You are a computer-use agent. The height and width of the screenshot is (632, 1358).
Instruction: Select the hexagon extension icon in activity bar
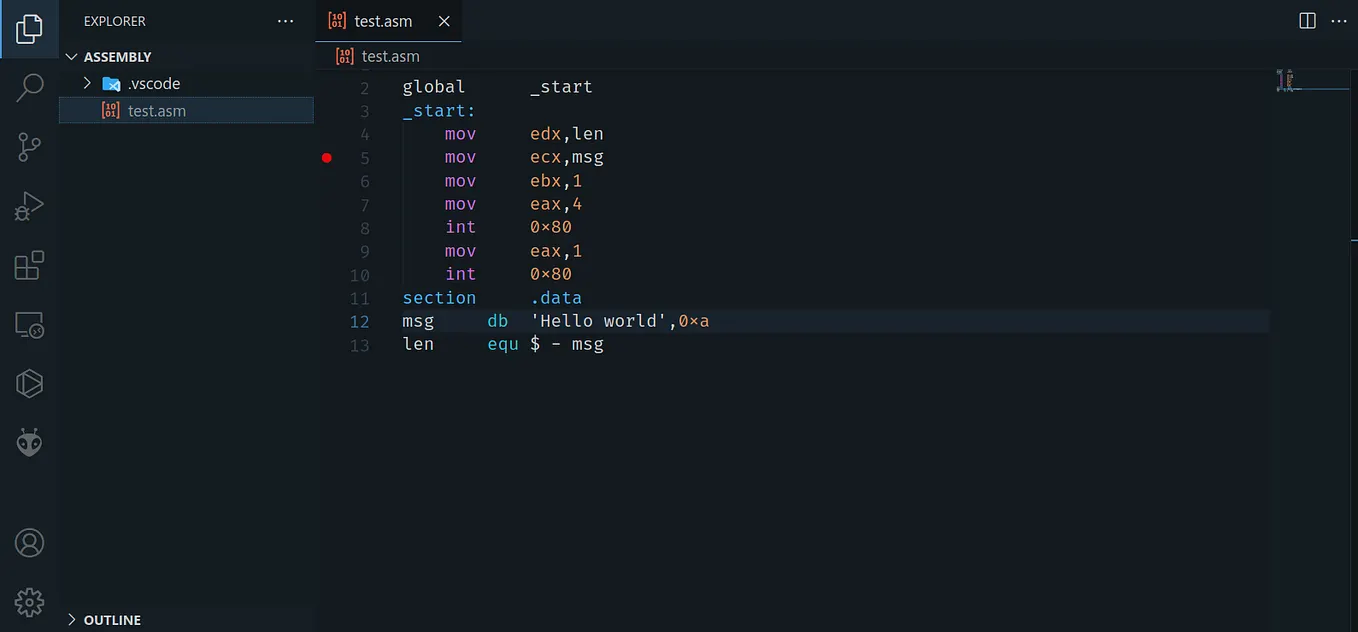pyautogui.click(x=29, y=383)
